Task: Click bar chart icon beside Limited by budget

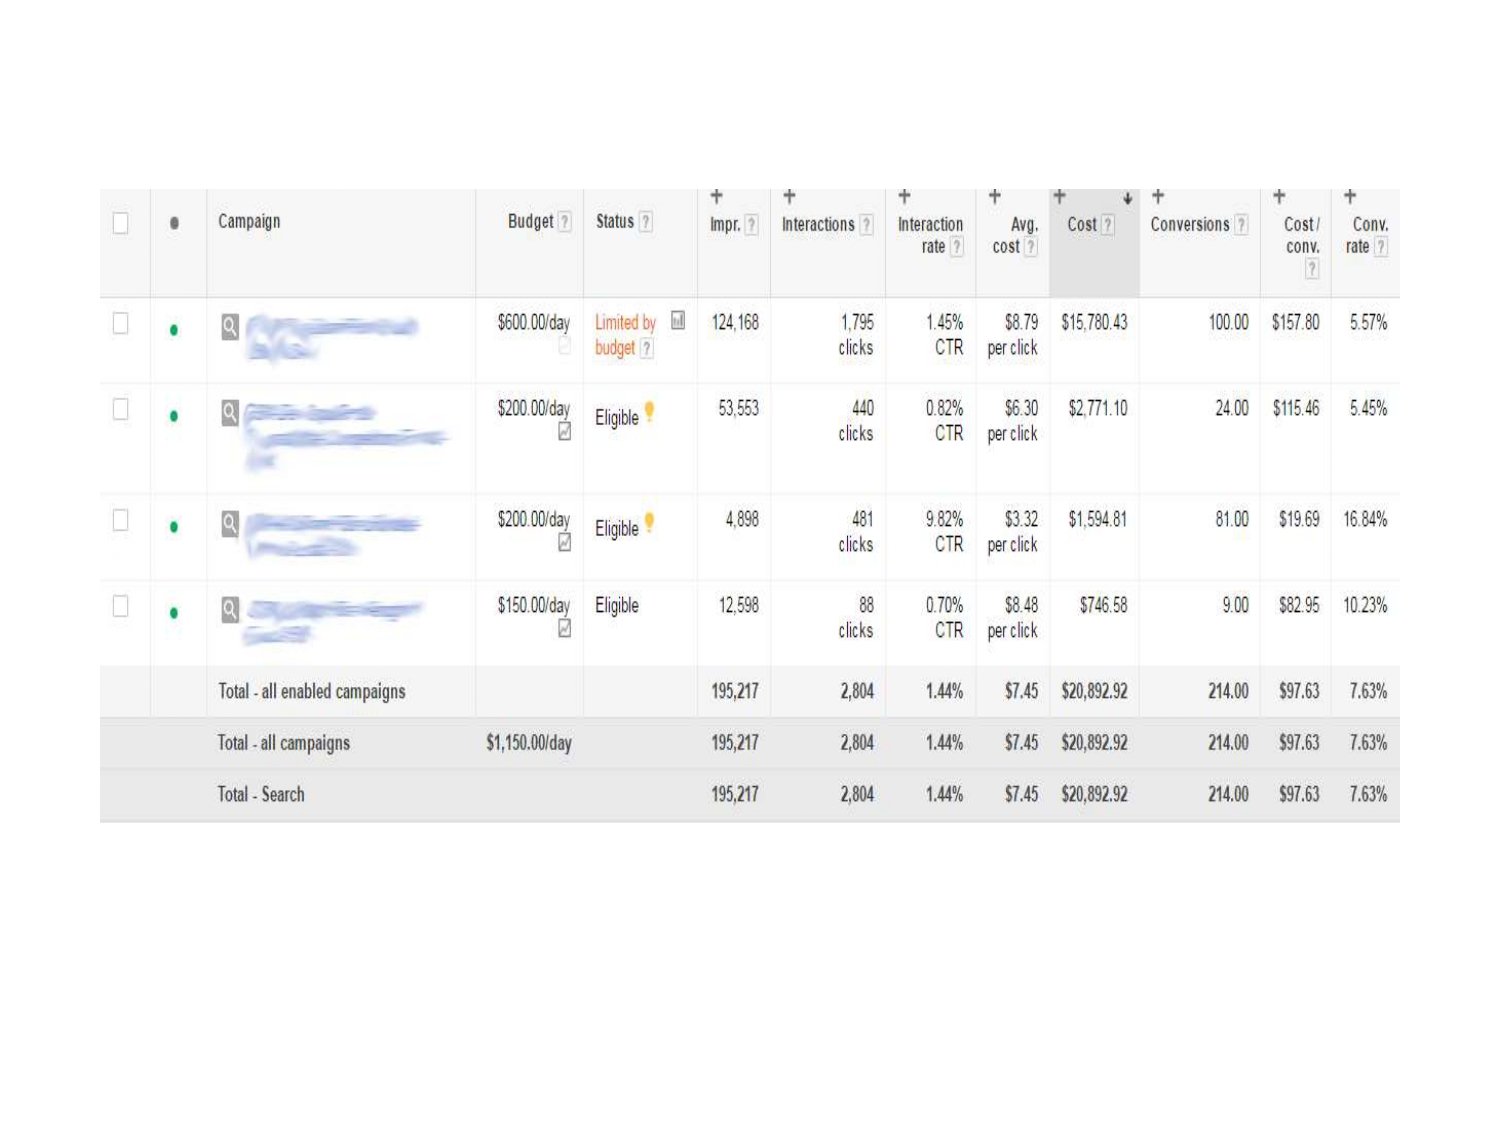Action: [x=678, y=321]
